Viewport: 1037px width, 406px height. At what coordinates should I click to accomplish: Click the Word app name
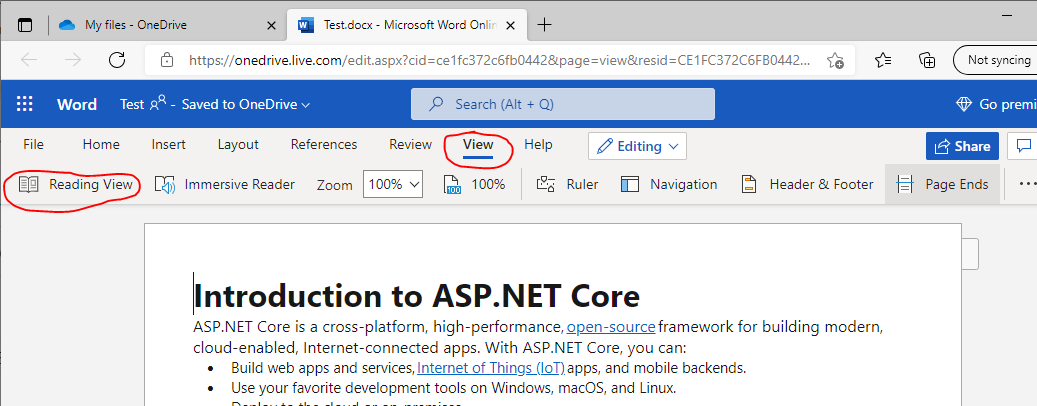point(77,104)
